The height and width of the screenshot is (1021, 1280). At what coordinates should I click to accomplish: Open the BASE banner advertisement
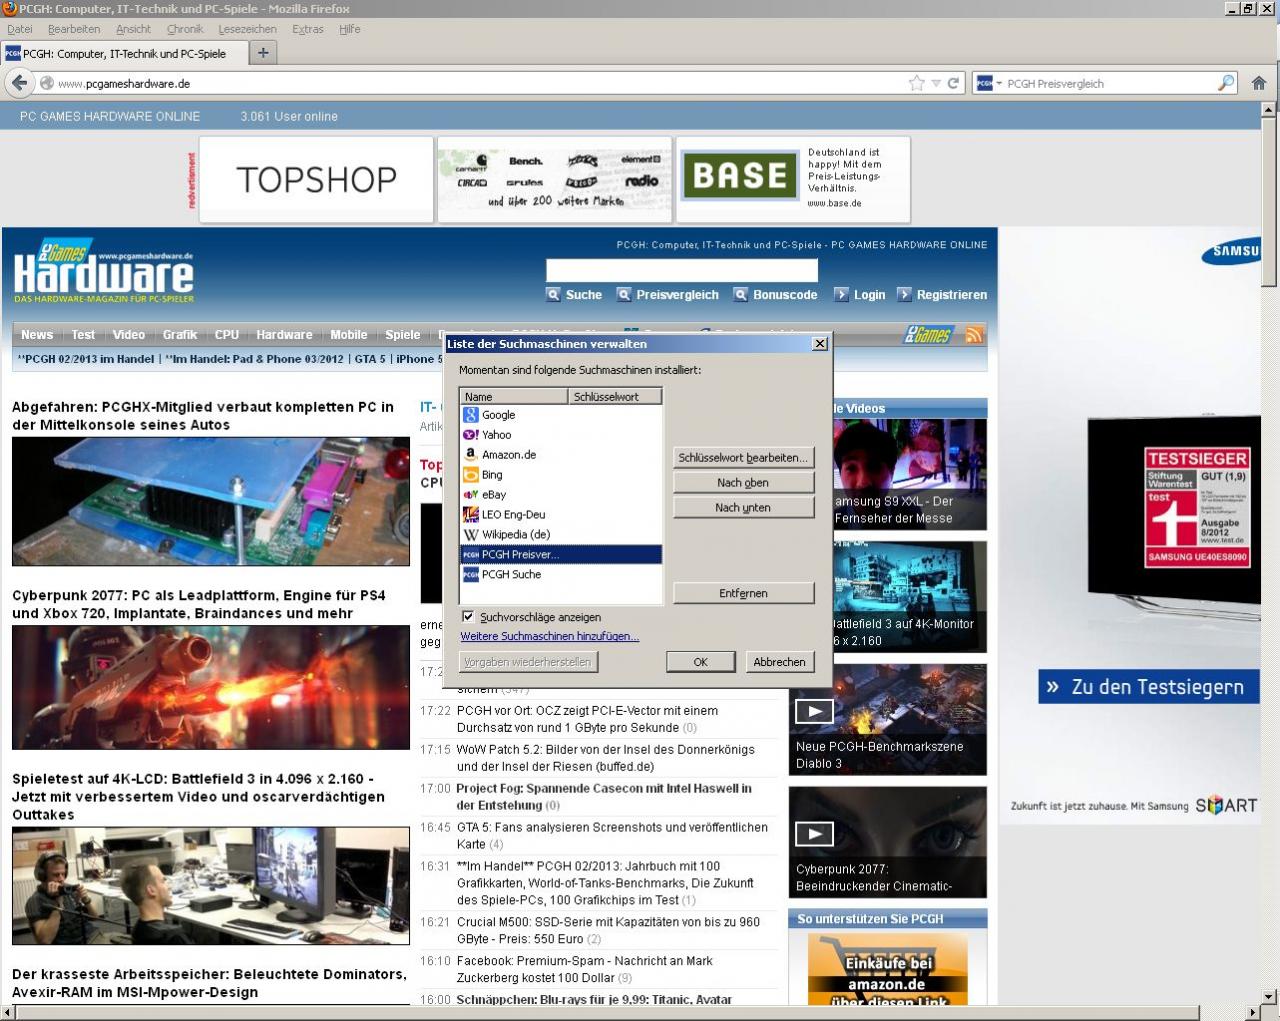tap(793, 179)
